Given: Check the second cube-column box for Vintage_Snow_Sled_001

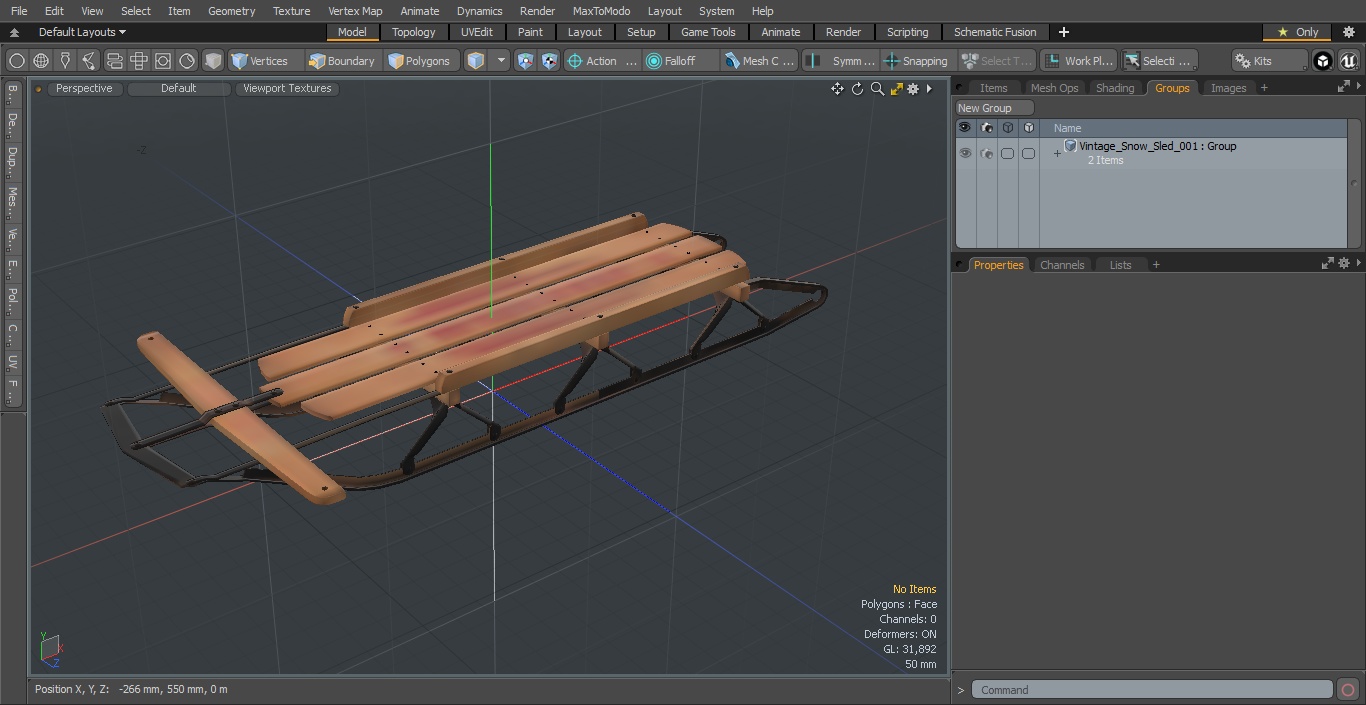Looking at the screenshot, I should click(1028, 153).
